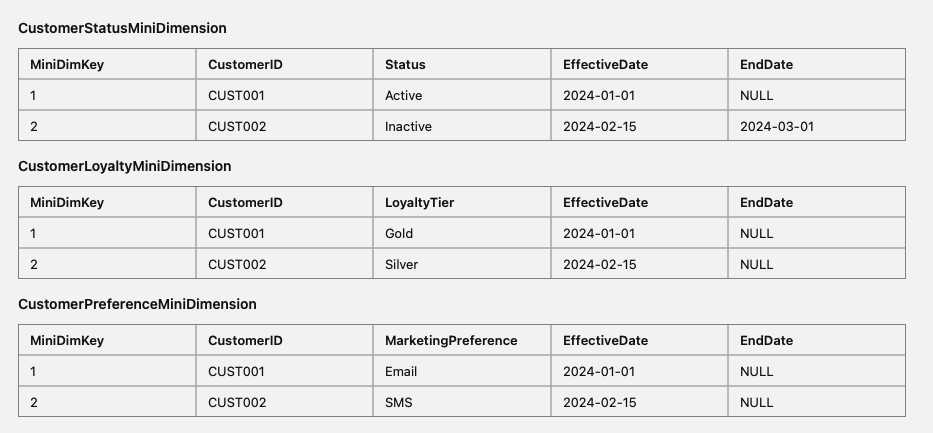Click the Email marketing preference cell
This screenshot has width=933, height=433.
[x=401, y=372]
